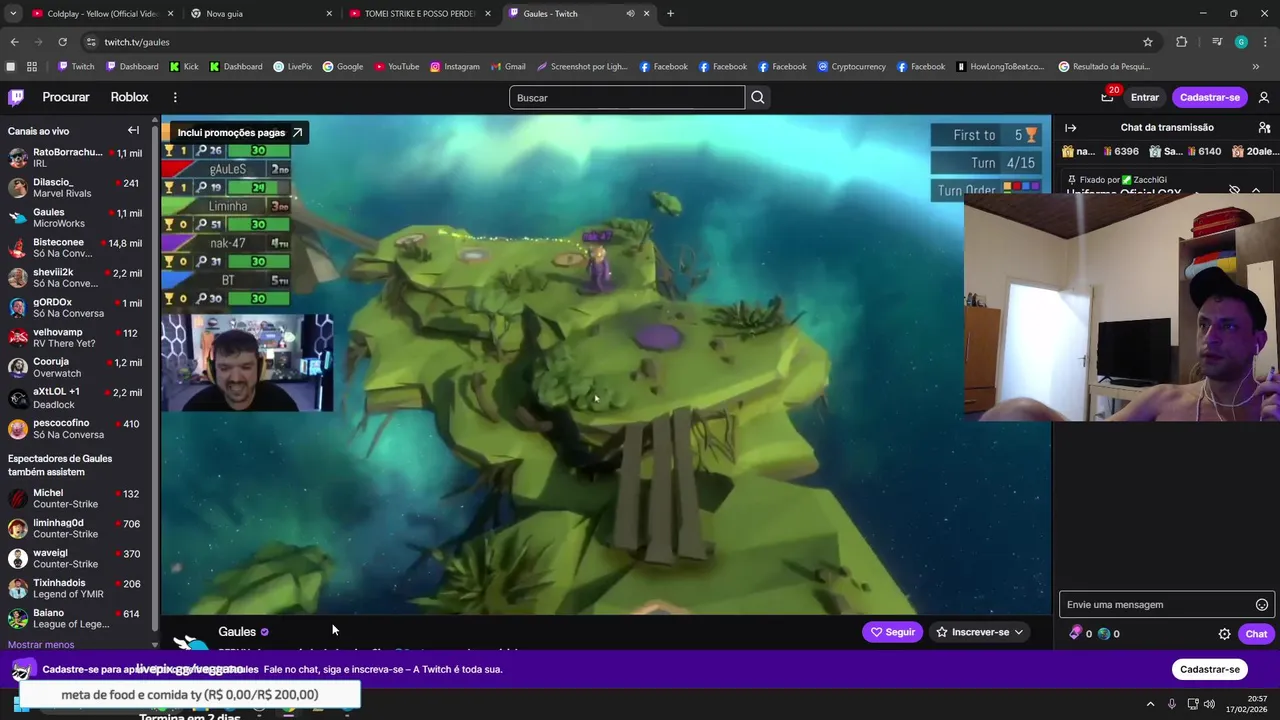Collapse the stream chat panel arrow
The width and height of the screenshot is (1280, 720).
tap(1070, 128)
